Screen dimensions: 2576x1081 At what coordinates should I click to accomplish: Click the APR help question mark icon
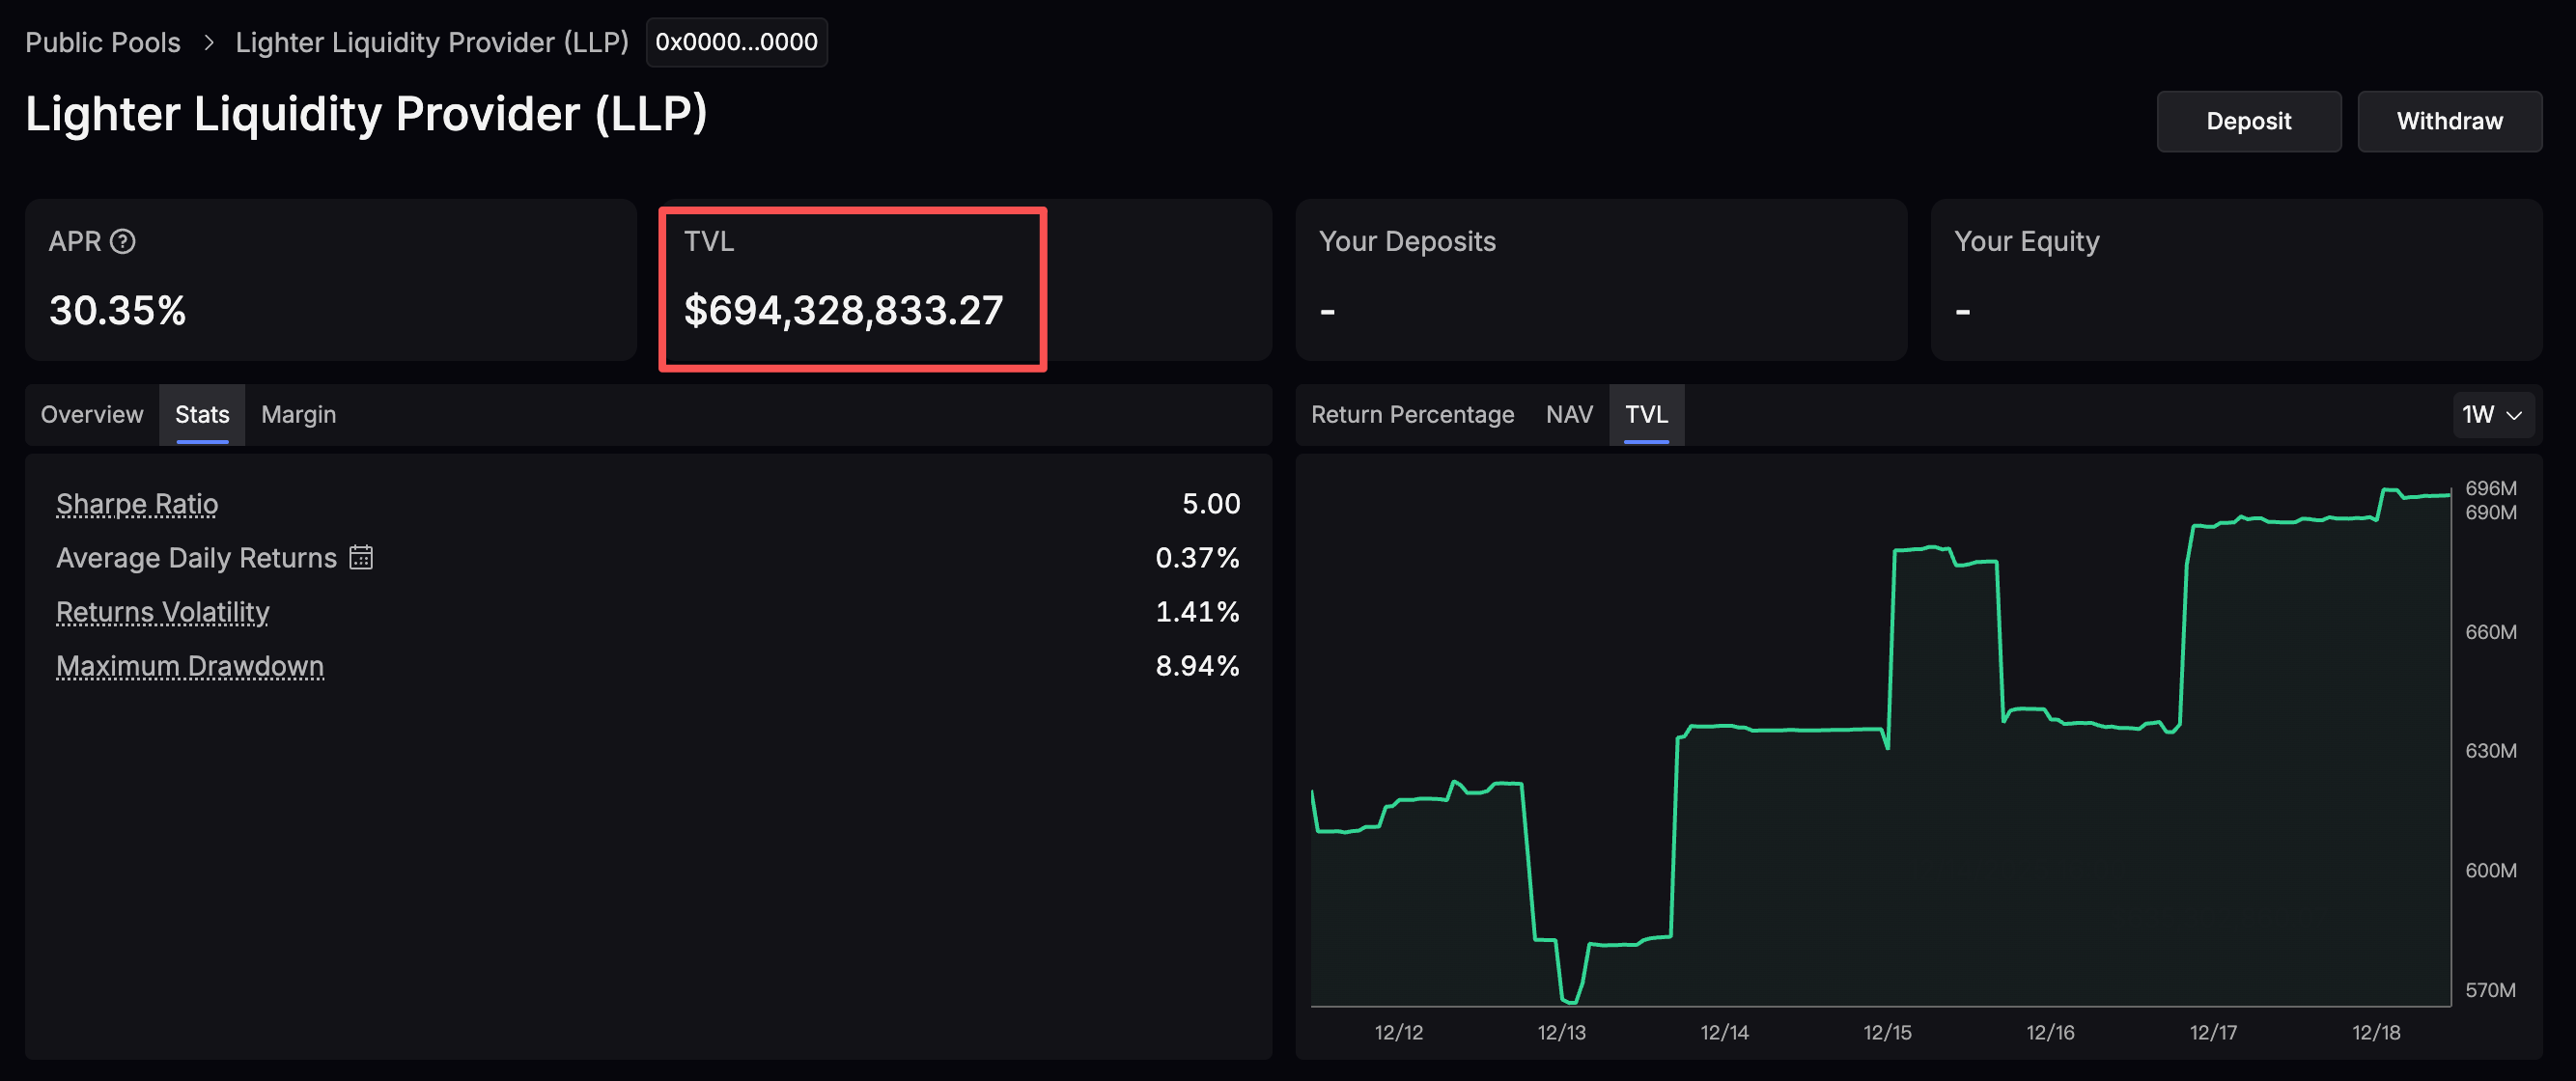(122, 240)
